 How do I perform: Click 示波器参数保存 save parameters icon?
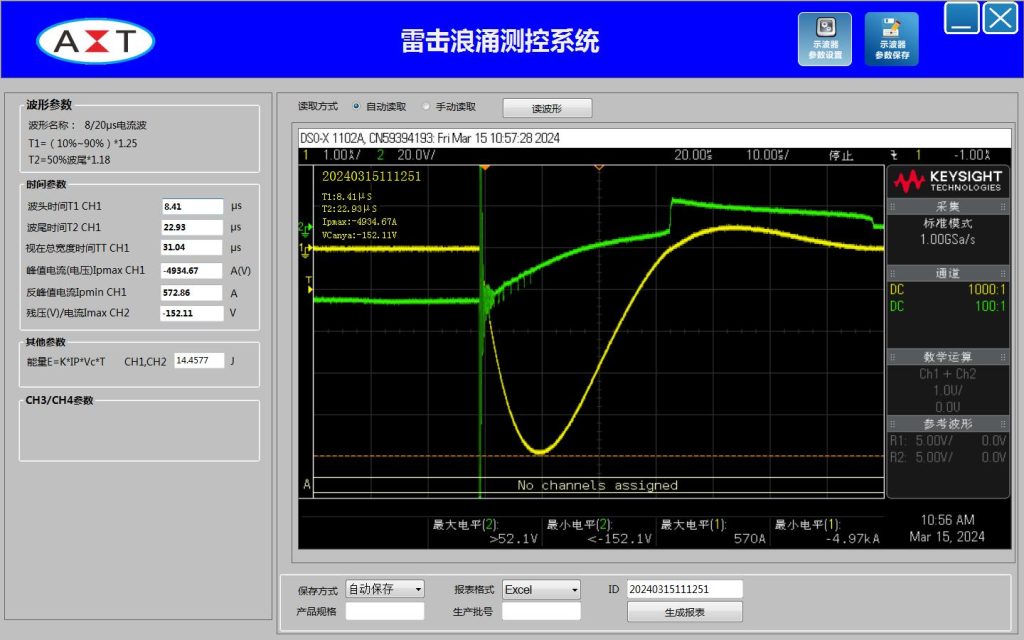coord(892,39)
